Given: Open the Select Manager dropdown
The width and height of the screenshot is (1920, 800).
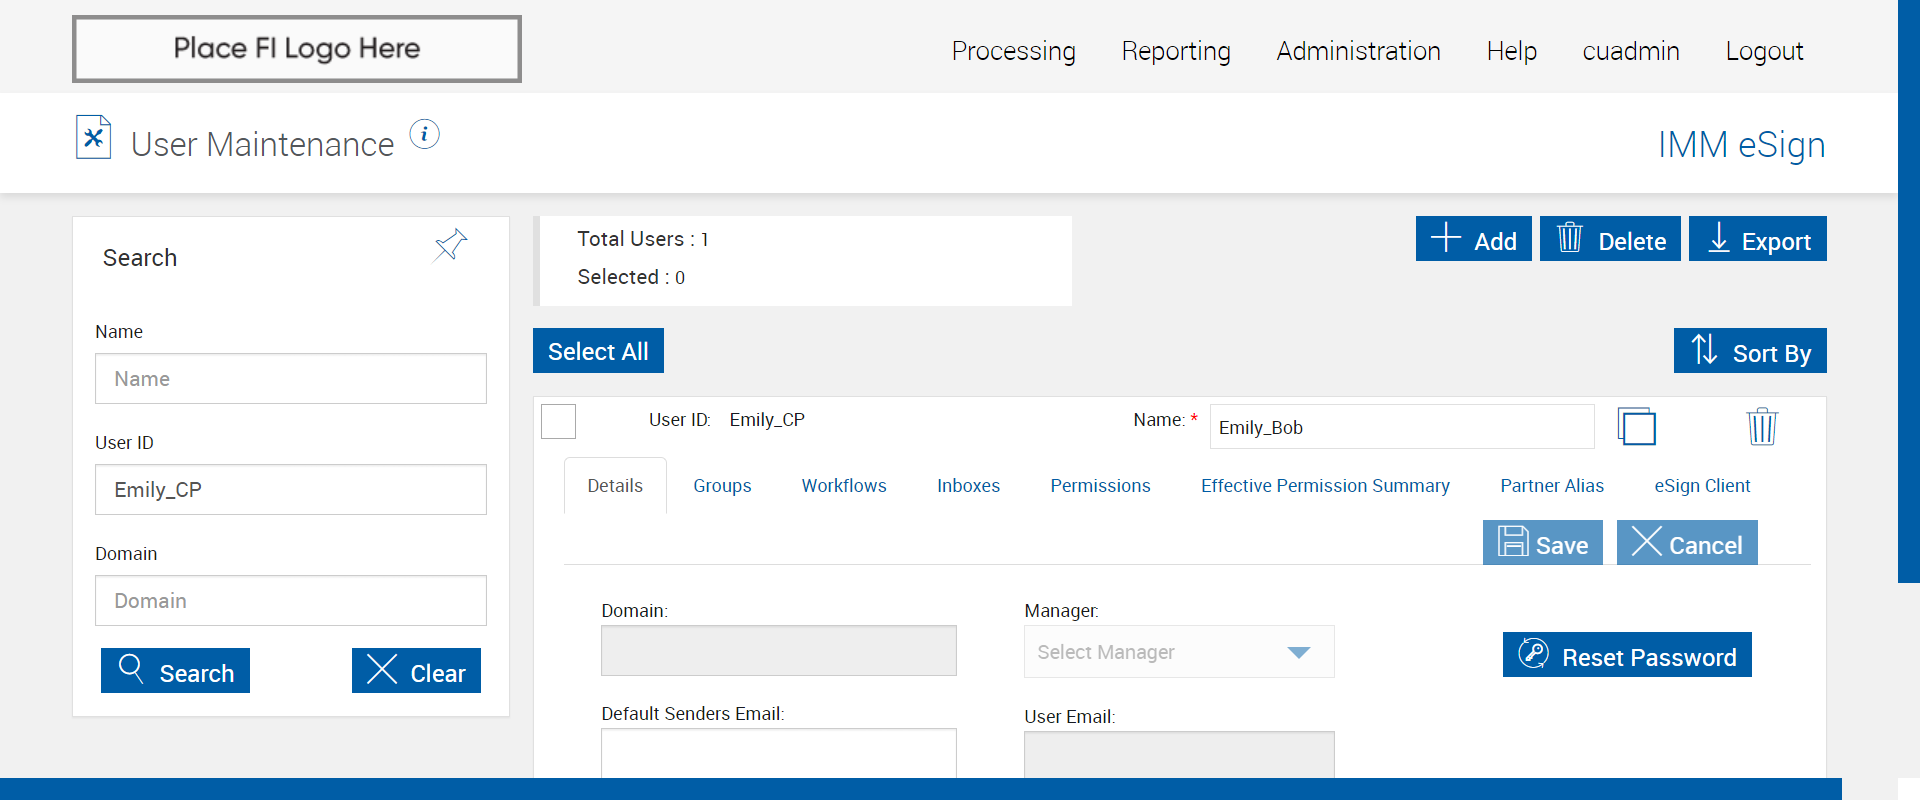Looking at the screenshot, I should pos(1179,652).
